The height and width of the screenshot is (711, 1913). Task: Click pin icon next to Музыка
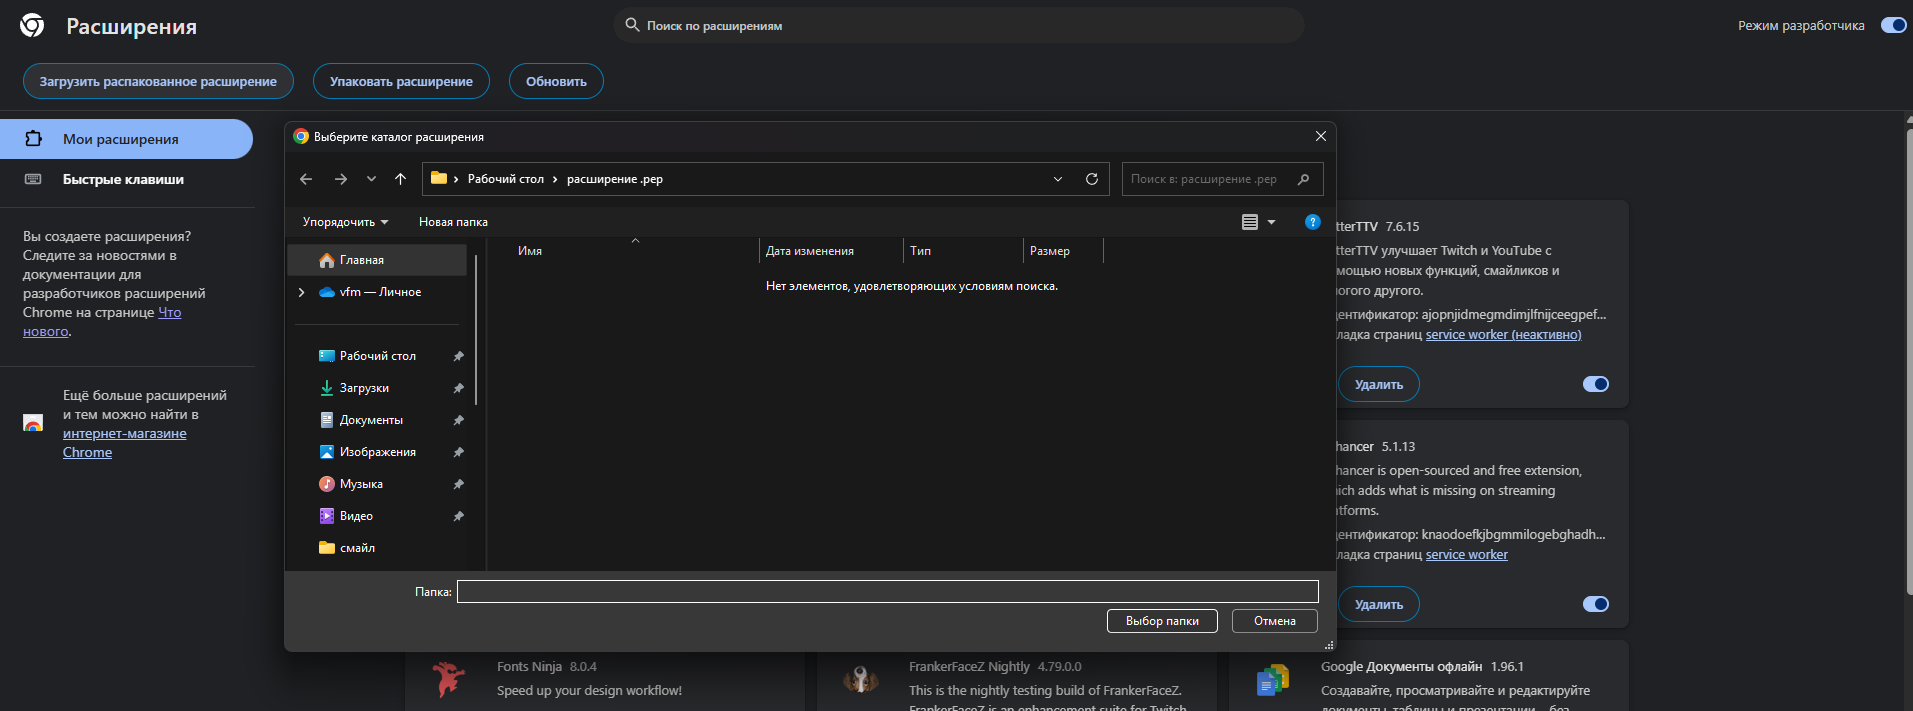point(458,484)
